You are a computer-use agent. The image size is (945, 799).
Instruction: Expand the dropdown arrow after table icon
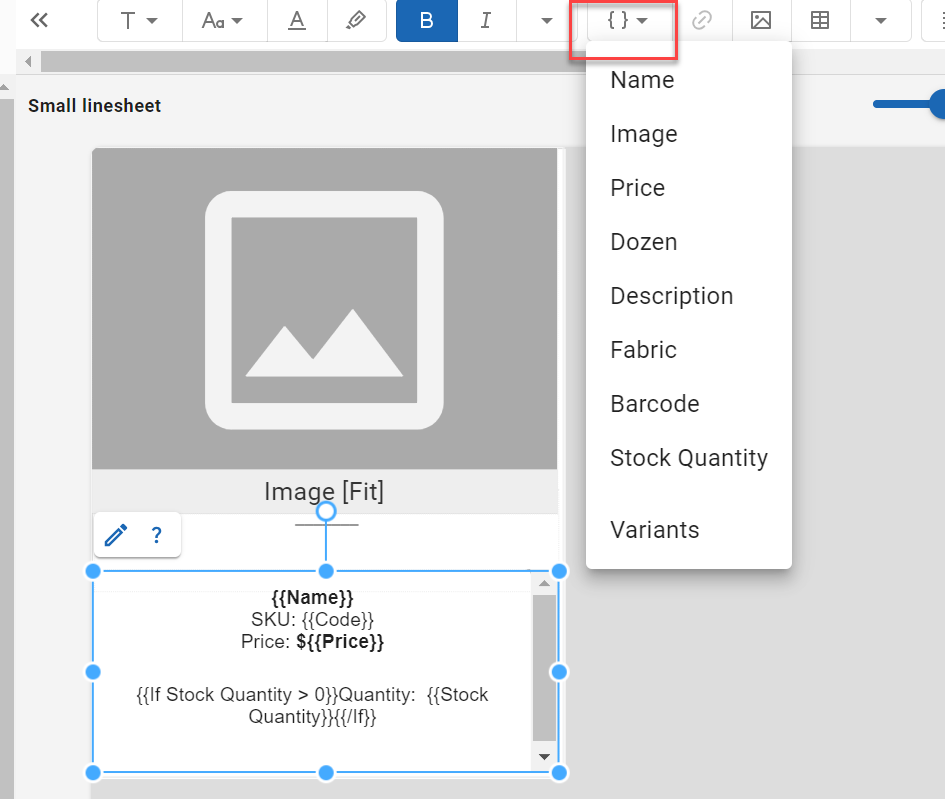(x=881, y=20)
